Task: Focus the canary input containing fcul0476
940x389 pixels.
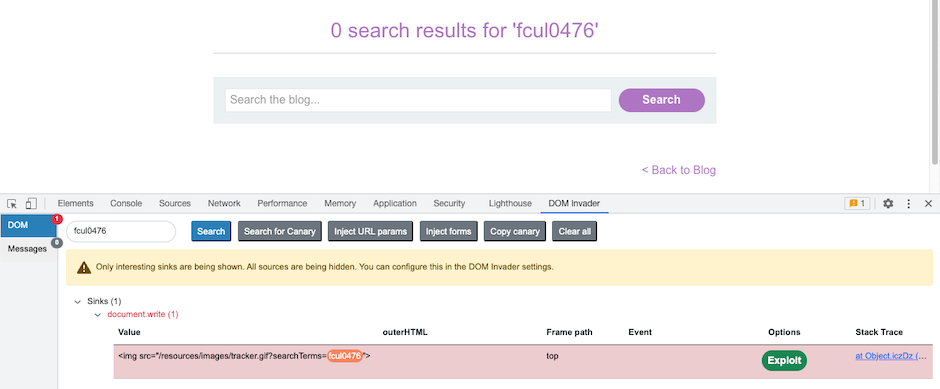Action: [120, 231]
